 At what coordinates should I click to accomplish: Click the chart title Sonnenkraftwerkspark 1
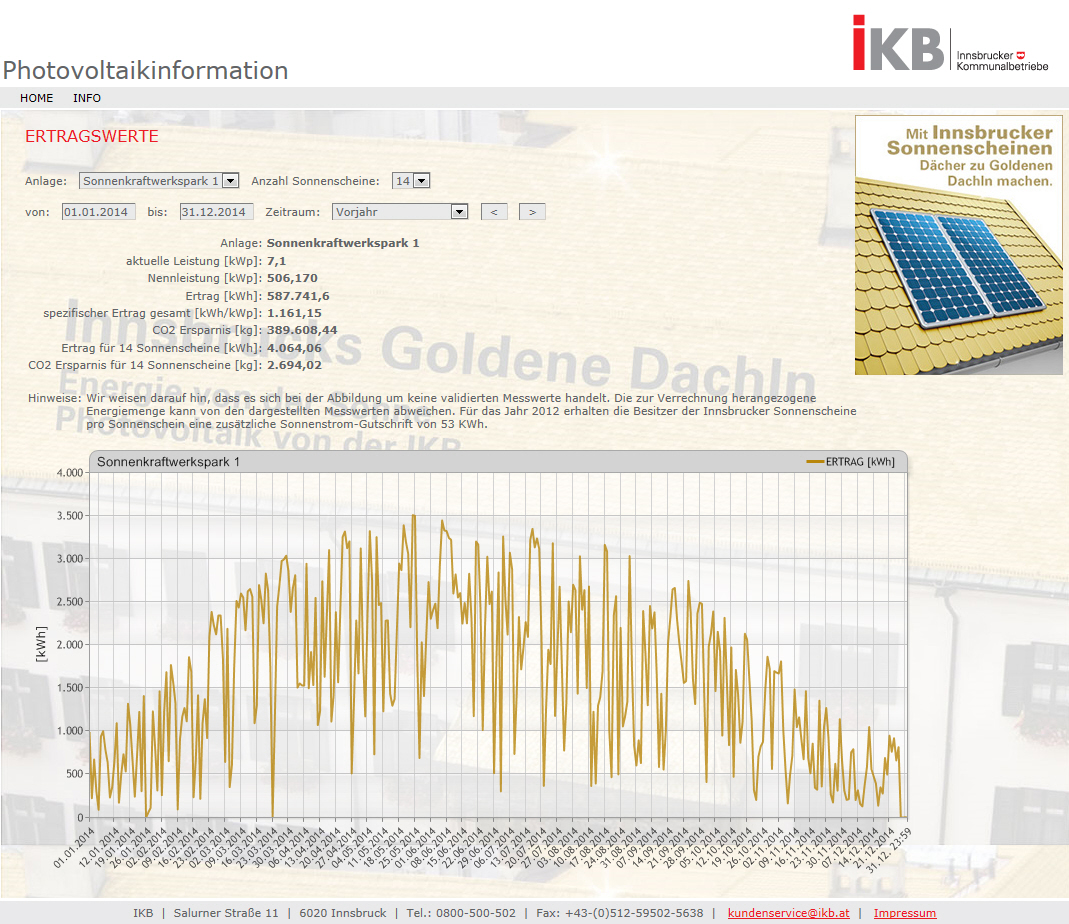point(168,462)
